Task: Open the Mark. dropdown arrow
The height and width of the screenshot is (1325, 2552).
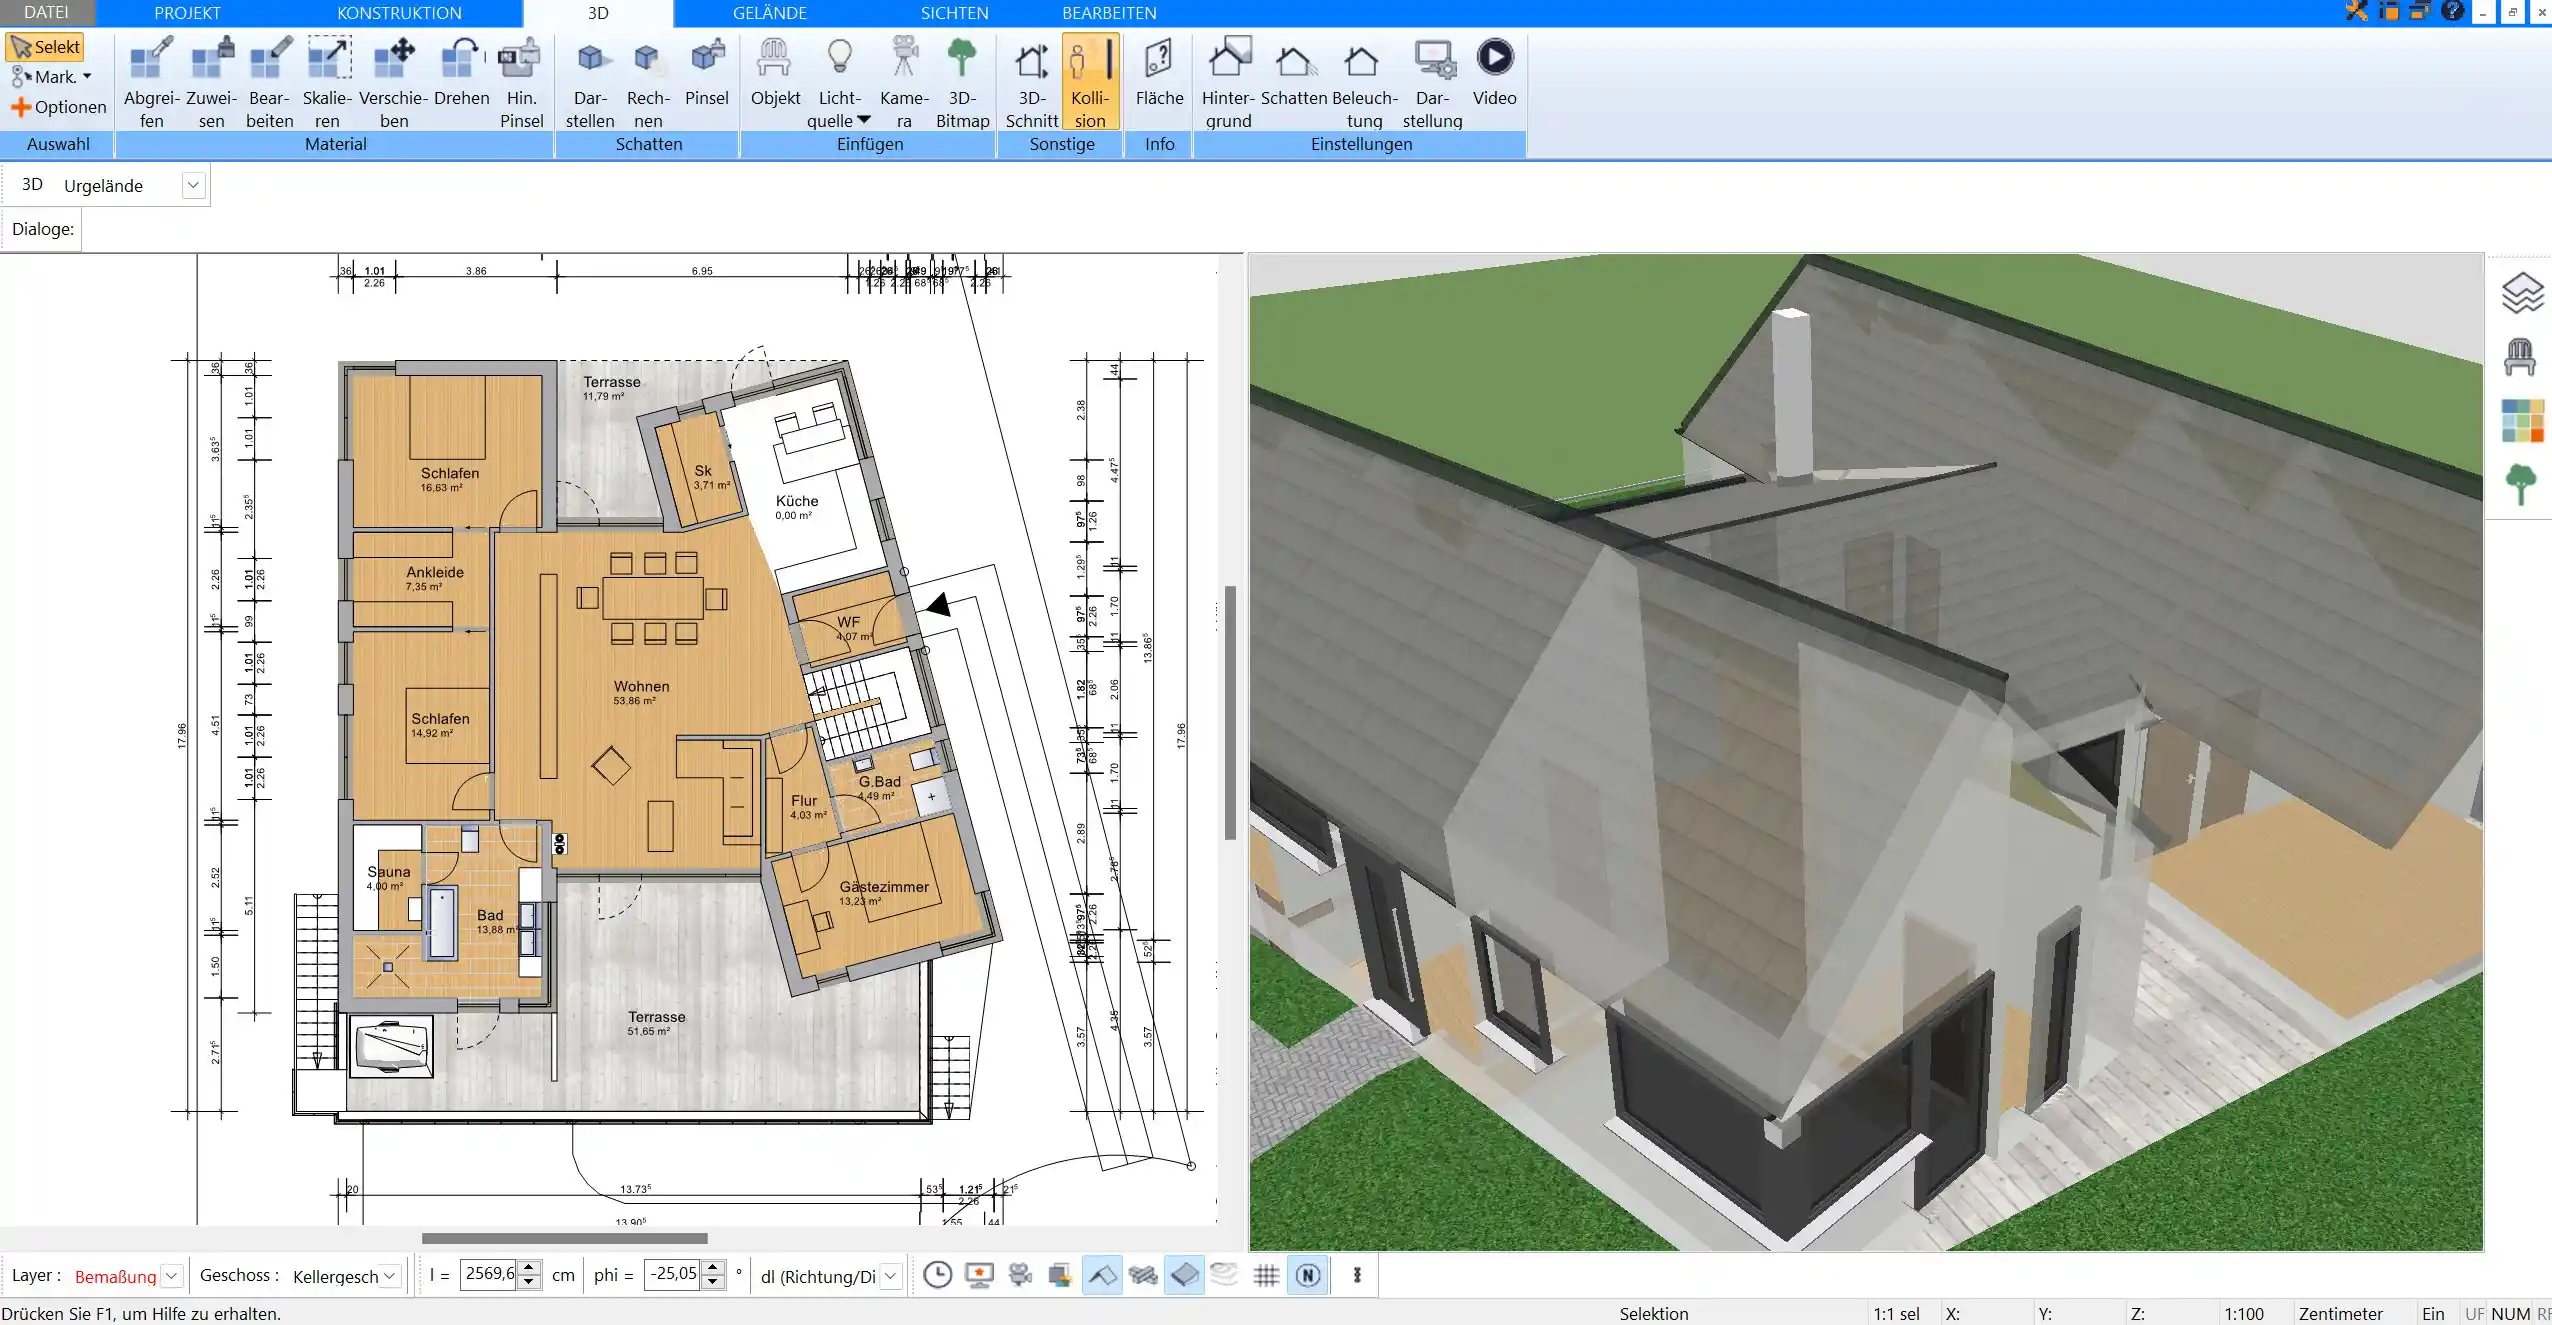Action: [87, 77]
